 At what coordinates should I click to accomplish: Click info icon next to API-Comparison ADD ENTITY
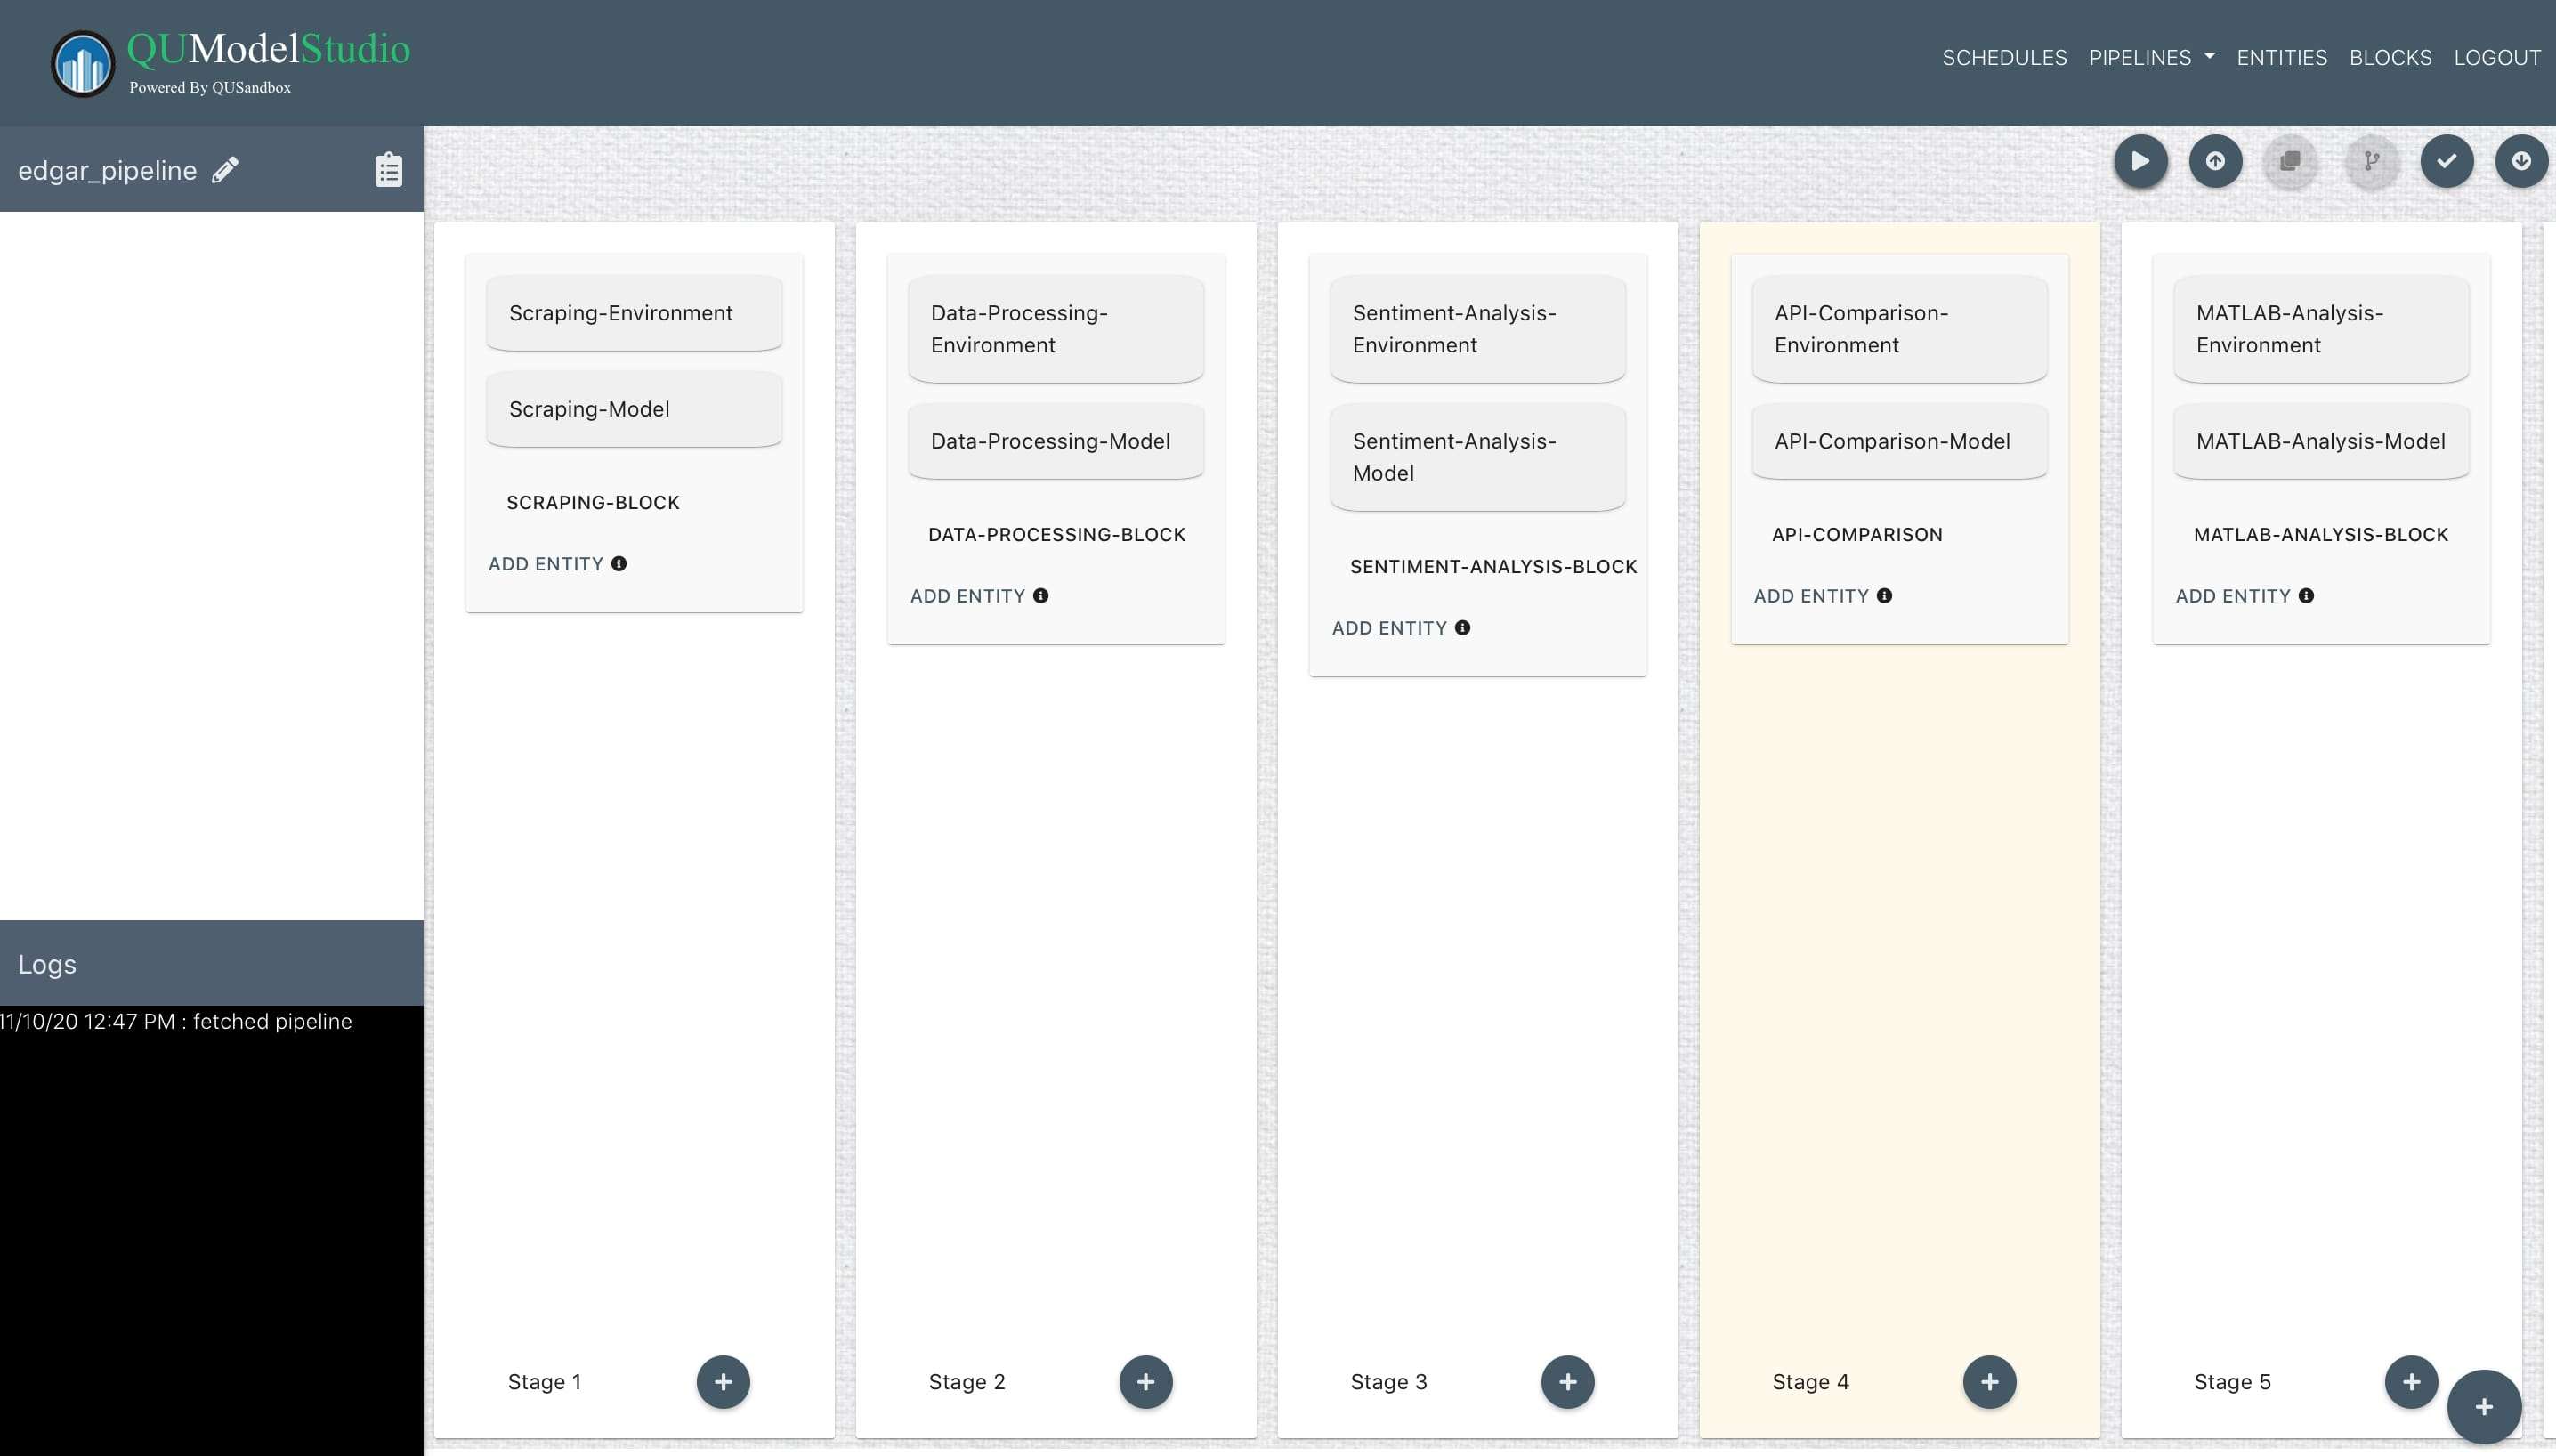(1885, 595)
